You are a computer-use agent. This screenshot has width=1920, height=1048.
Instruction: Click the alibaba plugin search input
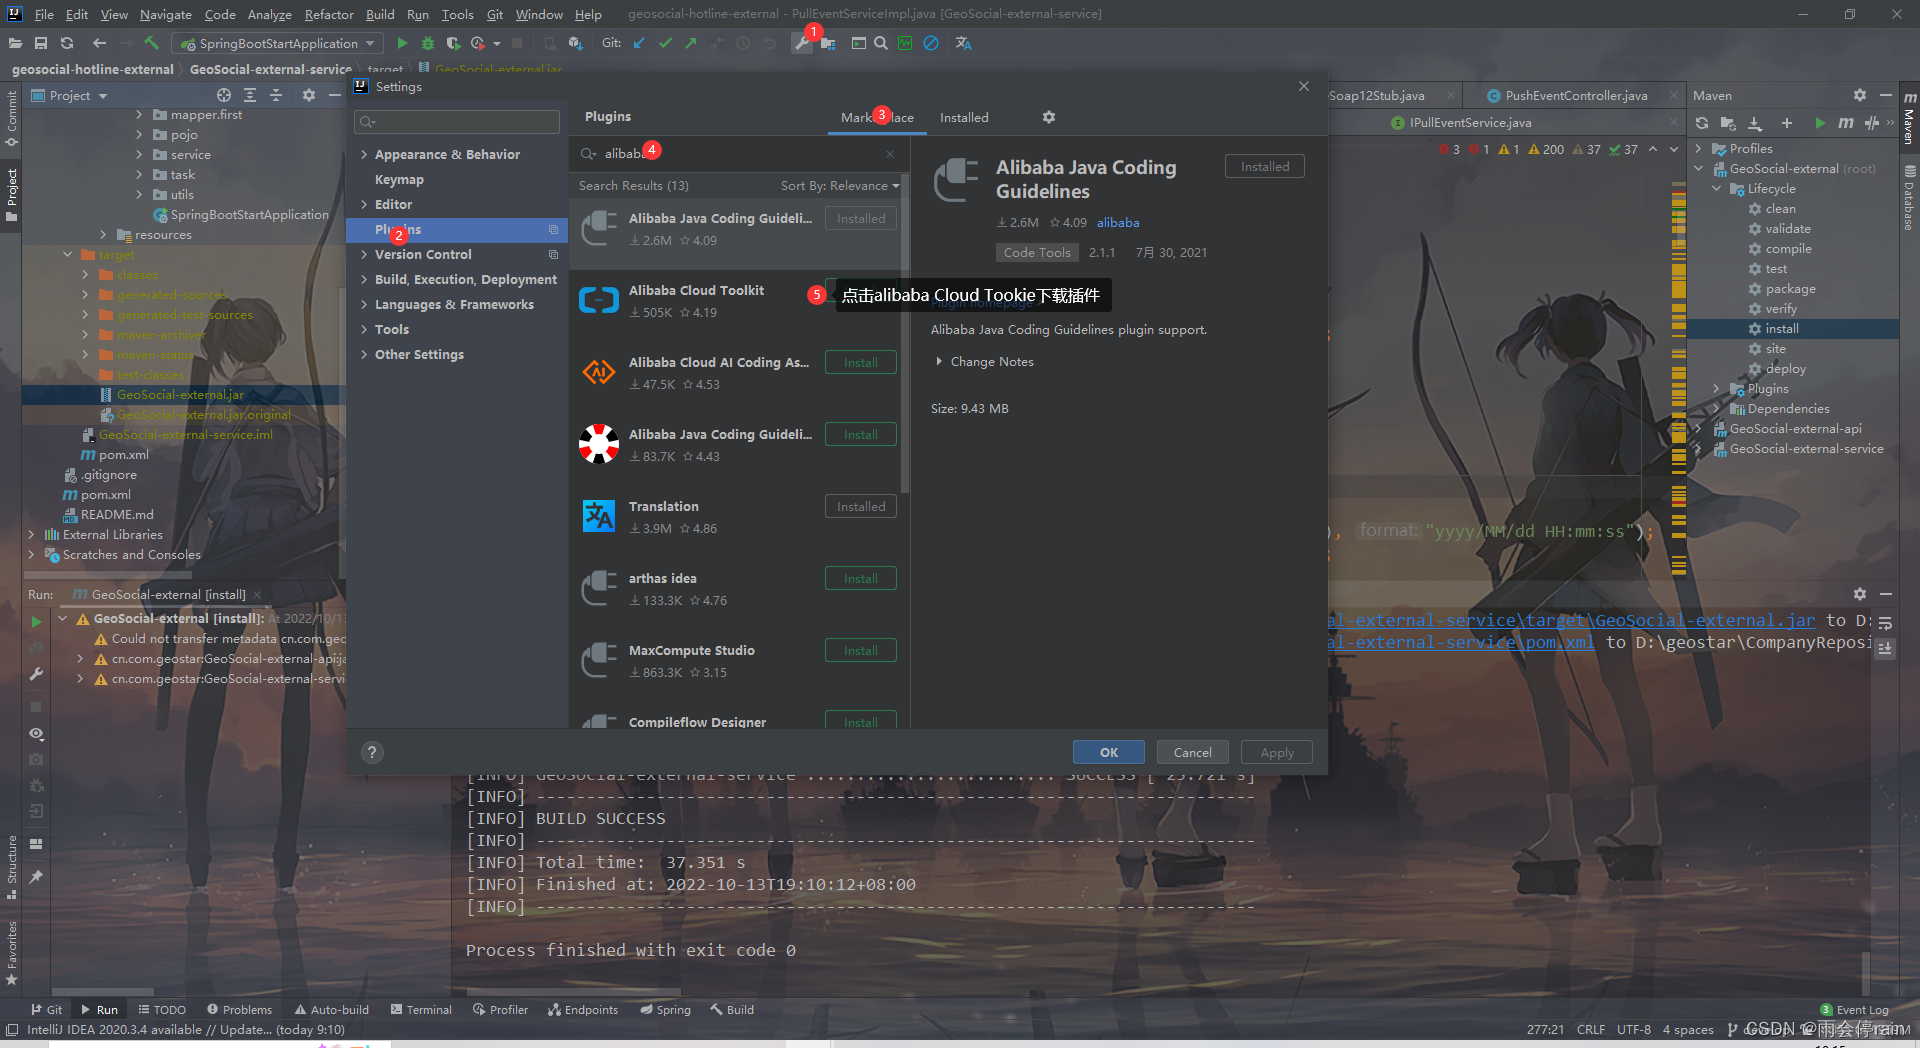pos(739,154)
